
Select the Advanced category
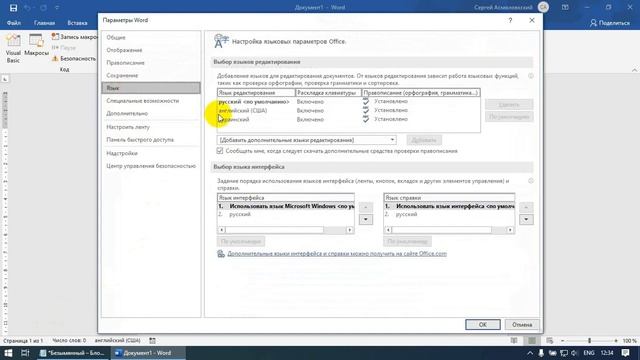pyautogui.click(x=151, y=113)
